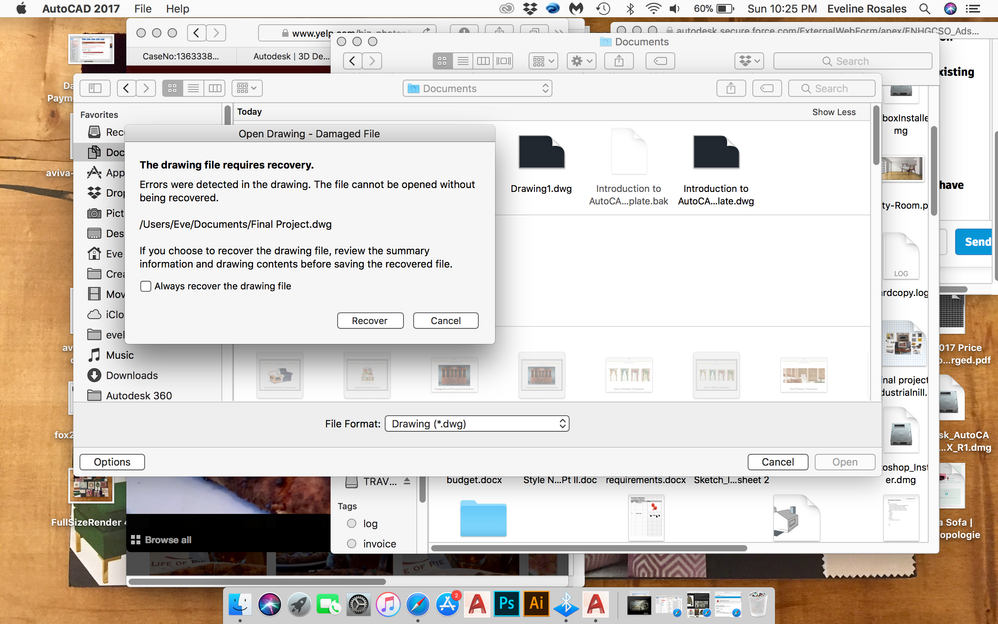Open iTunes from the Dock
998x624 pixels.
coord(388,604)
